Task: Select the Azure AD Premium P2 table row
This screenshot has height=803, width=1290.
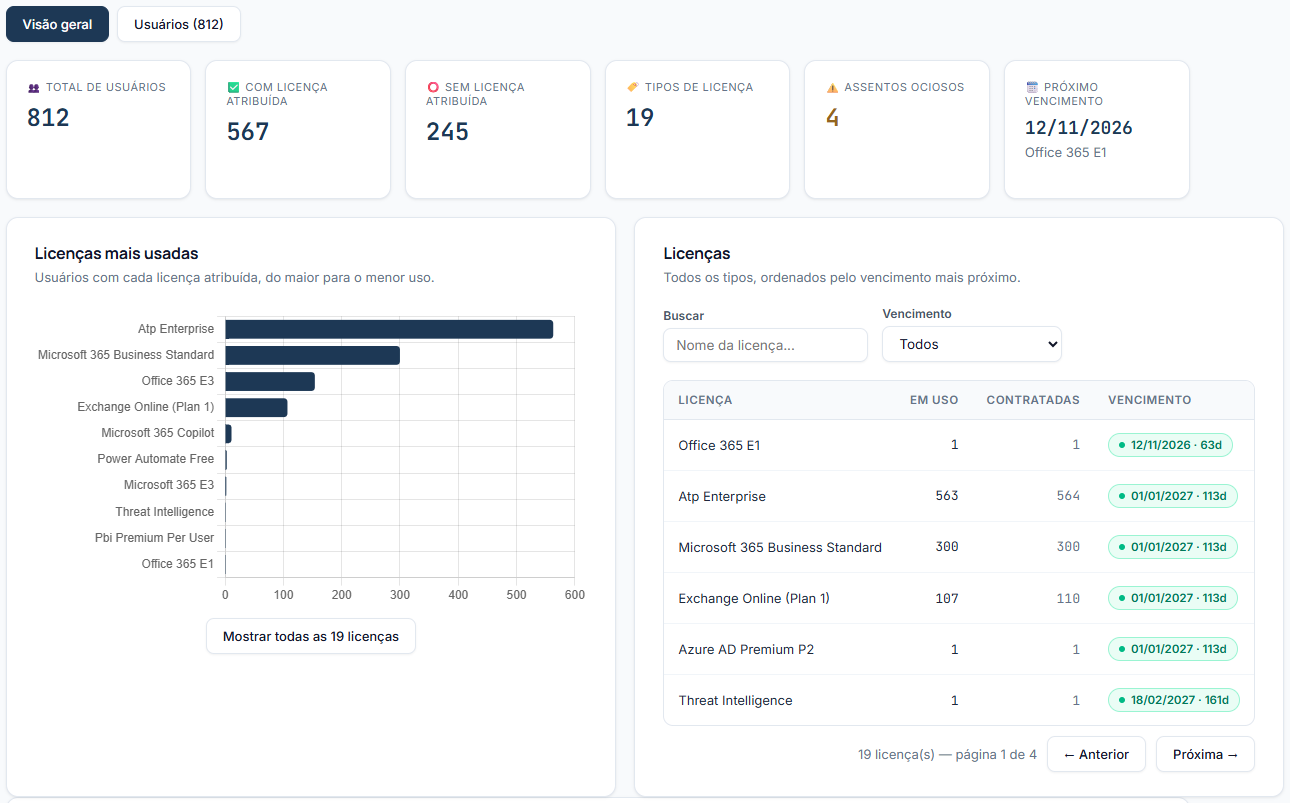Action: coord(959,649)
